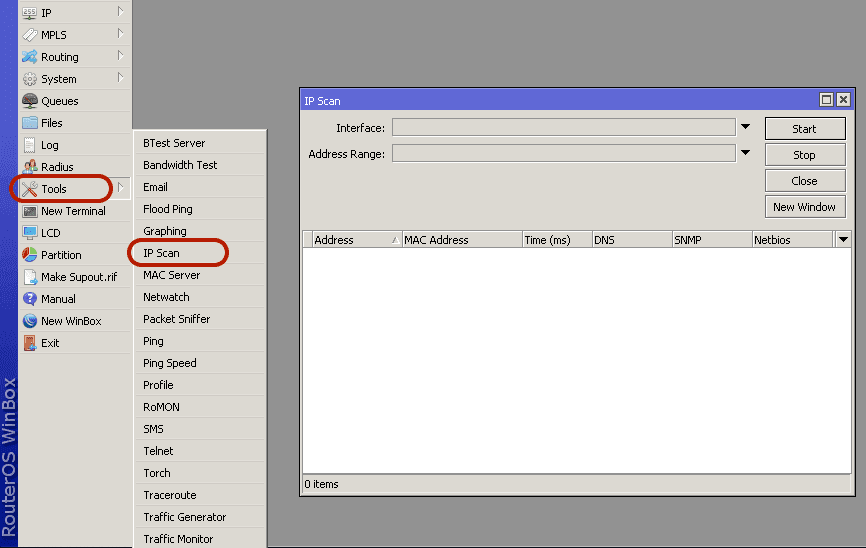The height and width of the screenshot is (548, 866).
Task: Click the Routing icon
Action: (x=29, y=57)
